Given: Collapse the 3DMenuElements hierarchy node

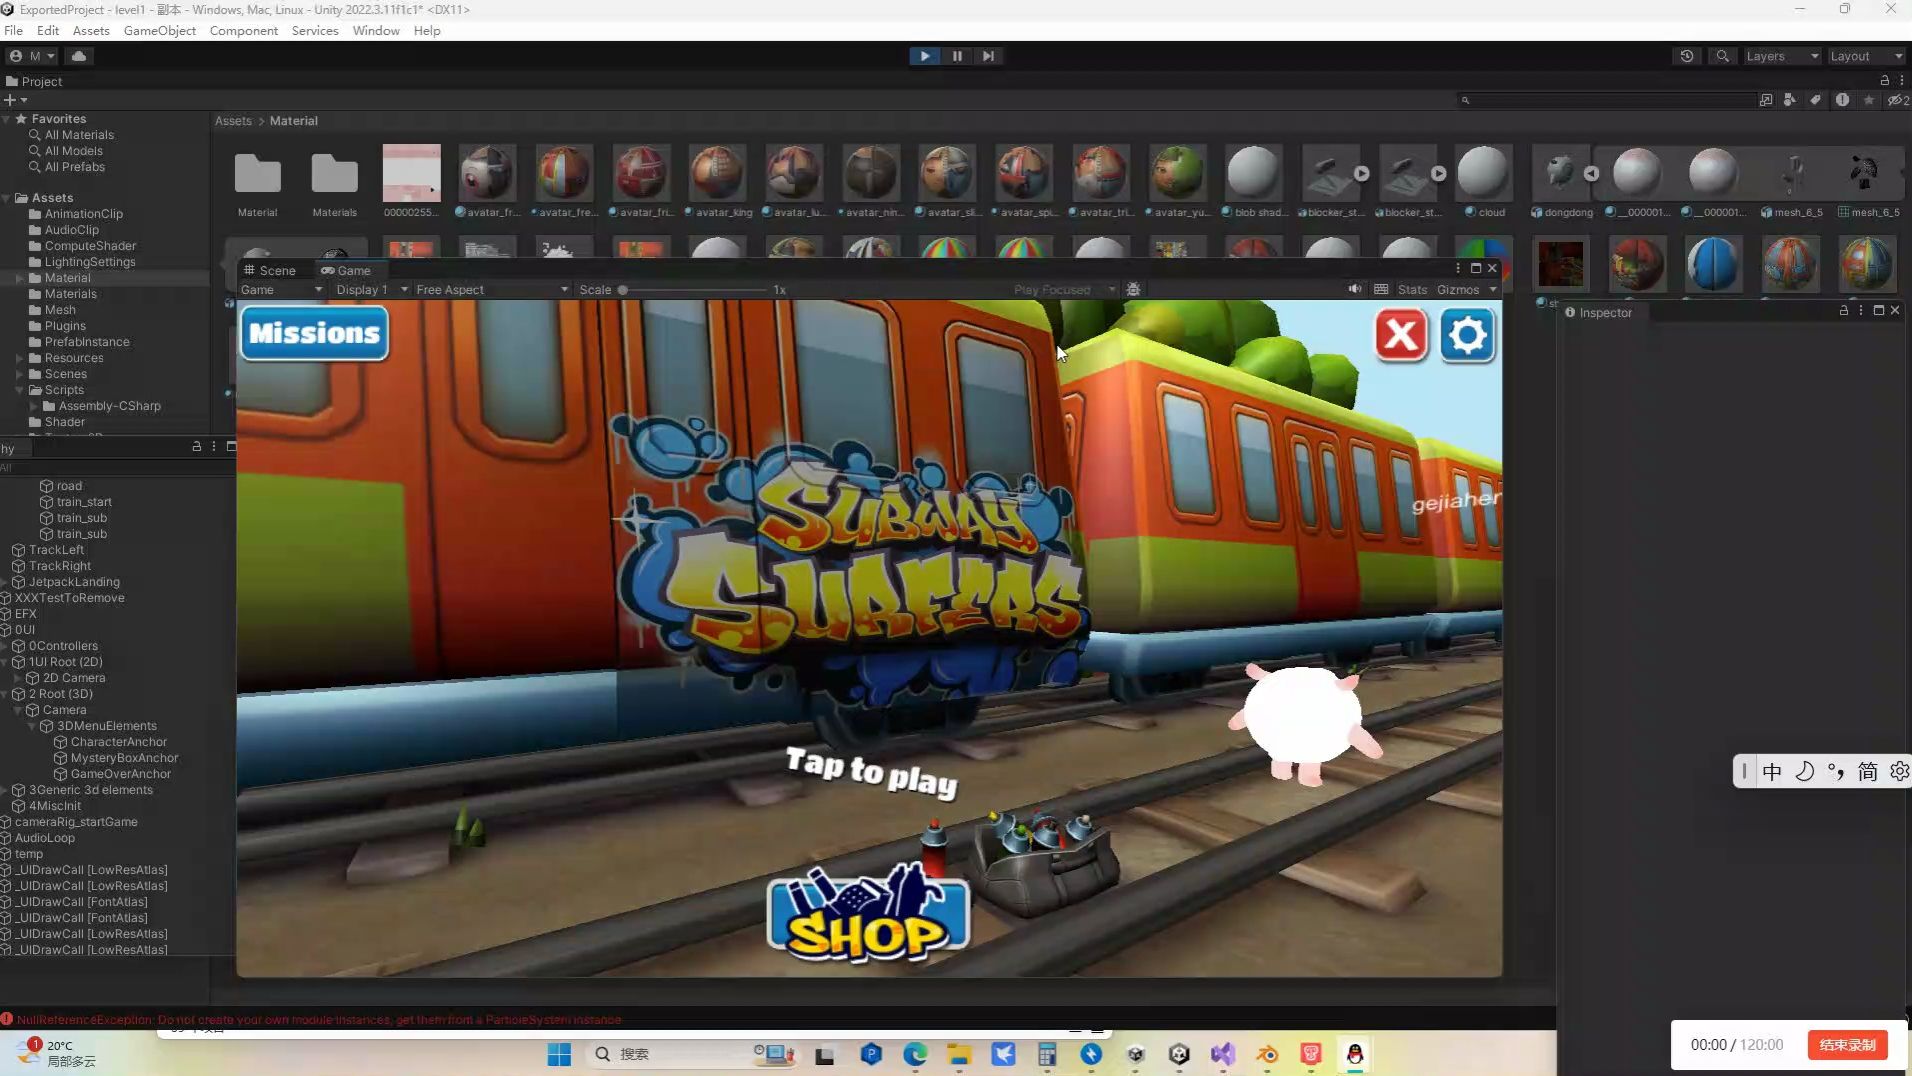Looking at the screenshot, I should [x=31, y=726].
